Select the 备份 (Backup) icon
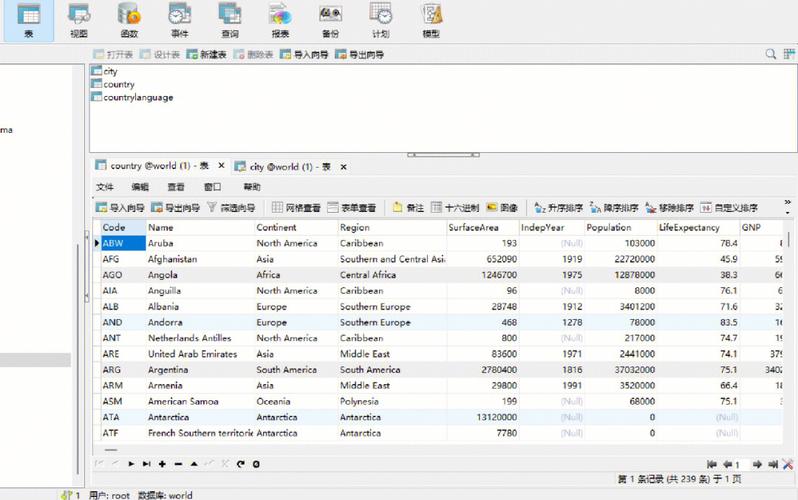798x500 pixels. (x=330, y=20)
